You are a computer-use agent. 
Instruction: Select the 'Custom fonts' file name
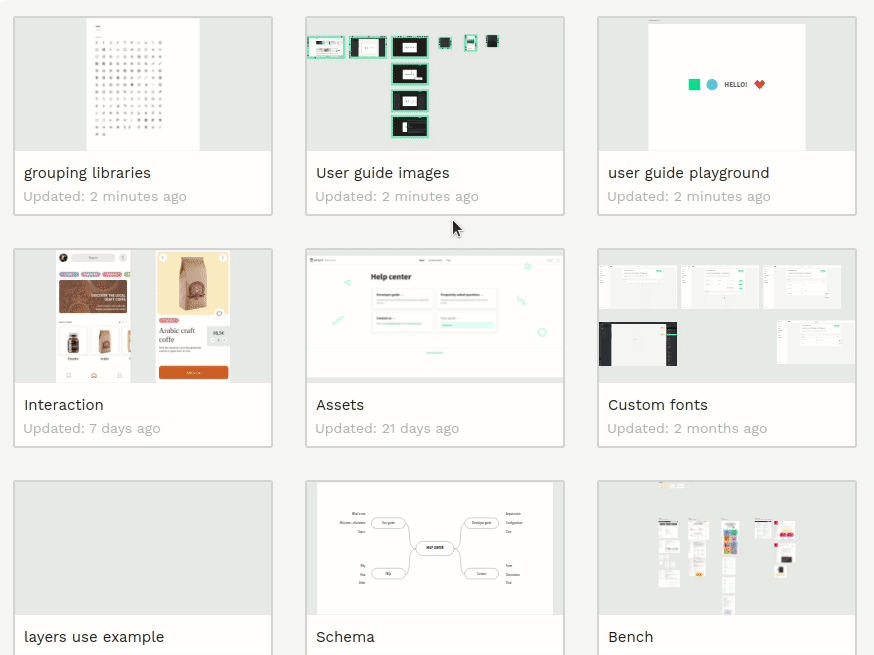(658, 405)
